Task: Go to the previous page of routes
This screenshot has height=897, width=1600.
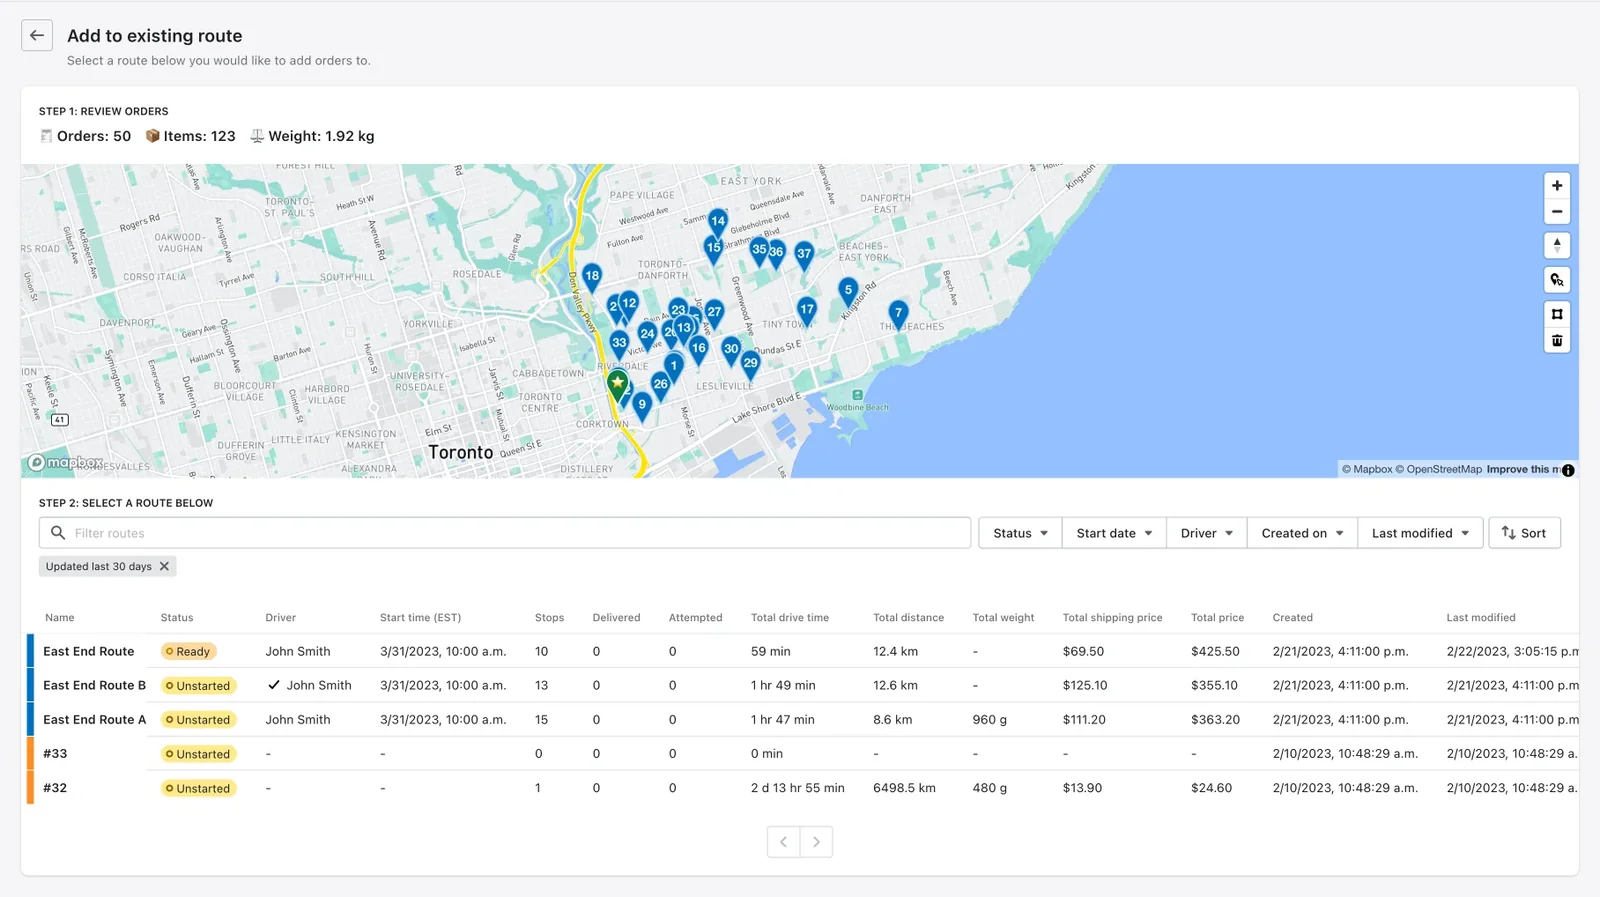Action: point(784,842)
